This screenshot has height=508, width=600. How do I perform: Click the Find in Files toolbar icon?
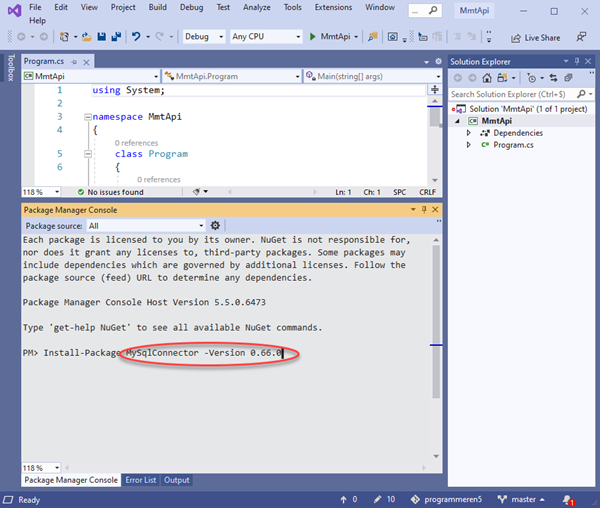(x=372, y=37)
